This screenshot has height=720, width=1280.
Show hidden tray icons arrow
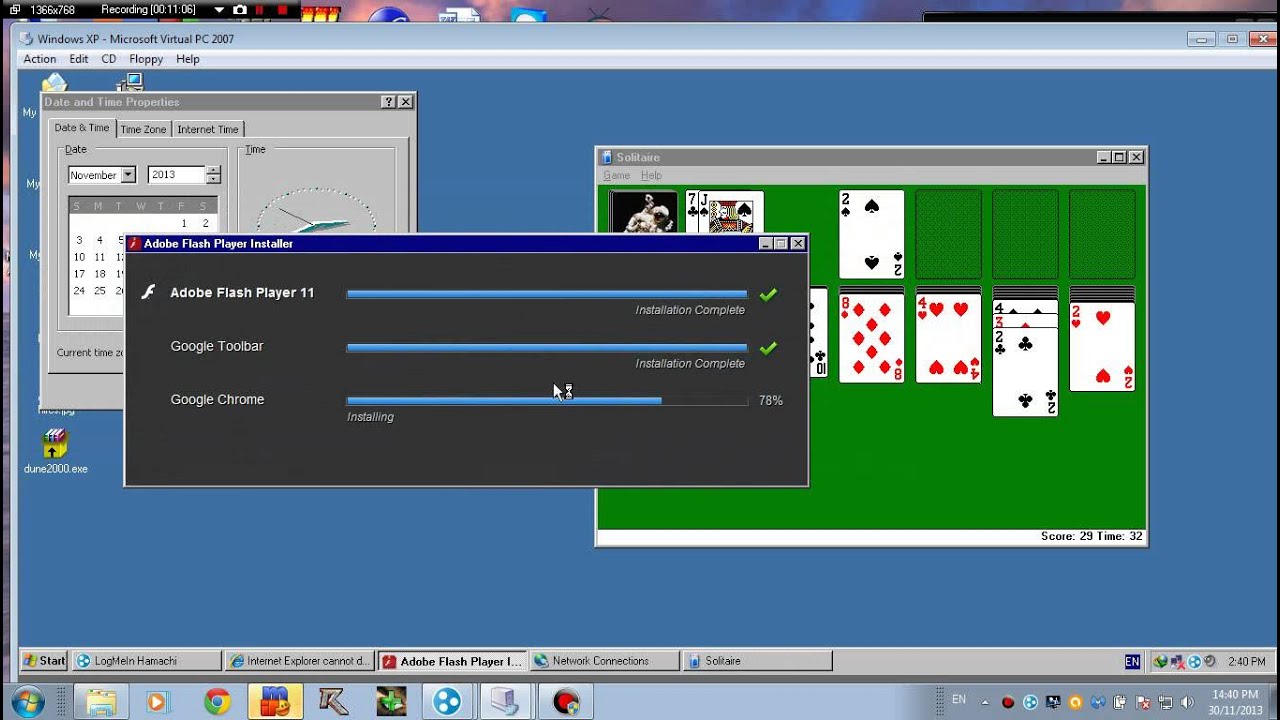click(985, 702)
